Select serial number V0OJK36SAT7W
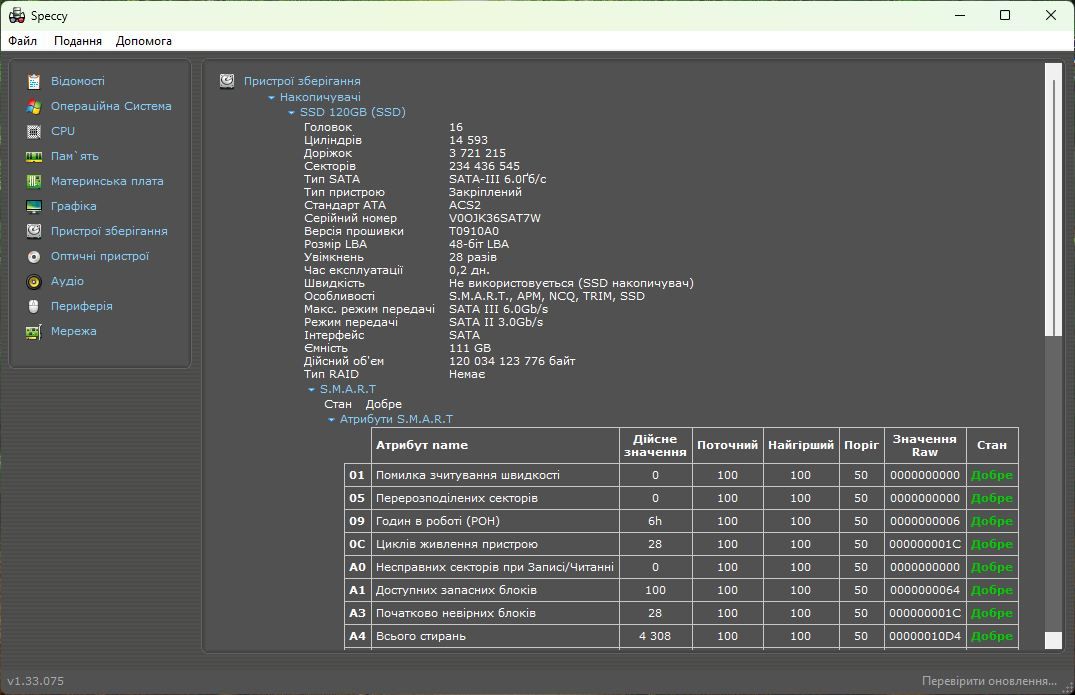 [495, 218]
